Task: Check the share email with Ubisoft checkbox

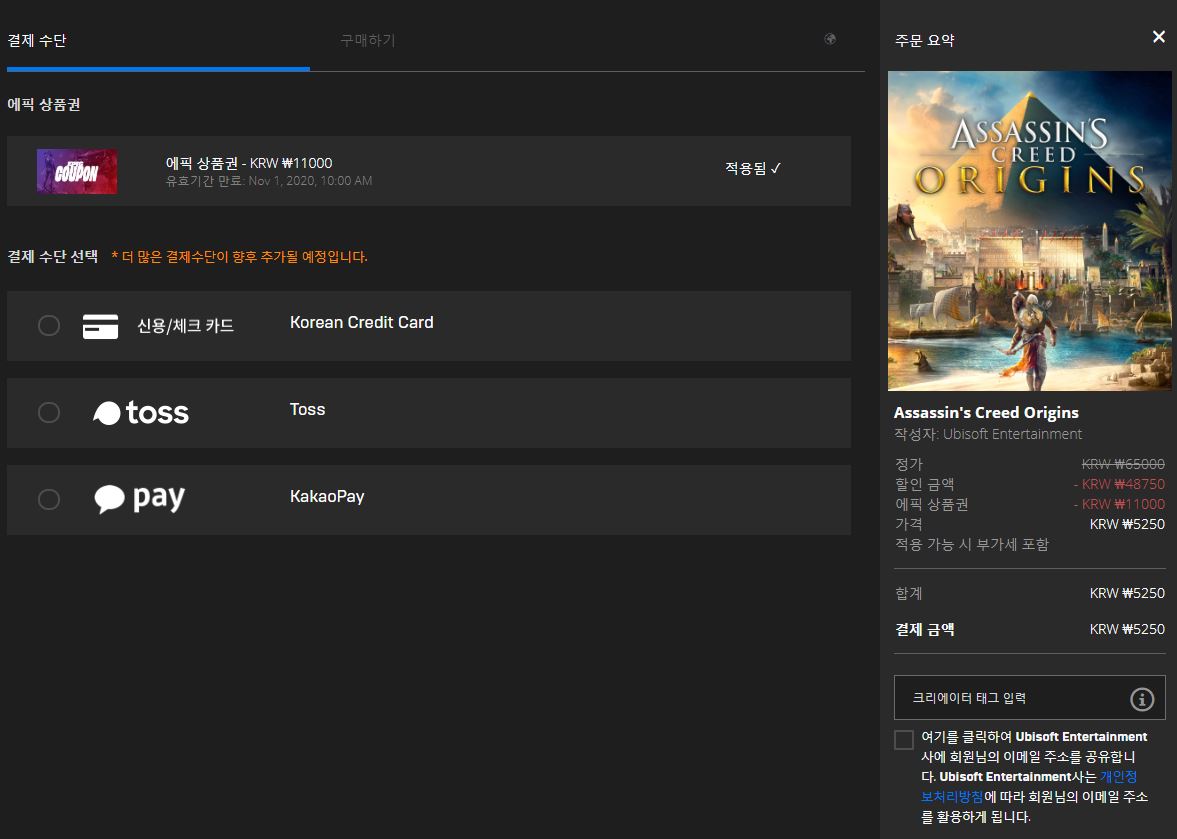Action: [x=904, y=739]
